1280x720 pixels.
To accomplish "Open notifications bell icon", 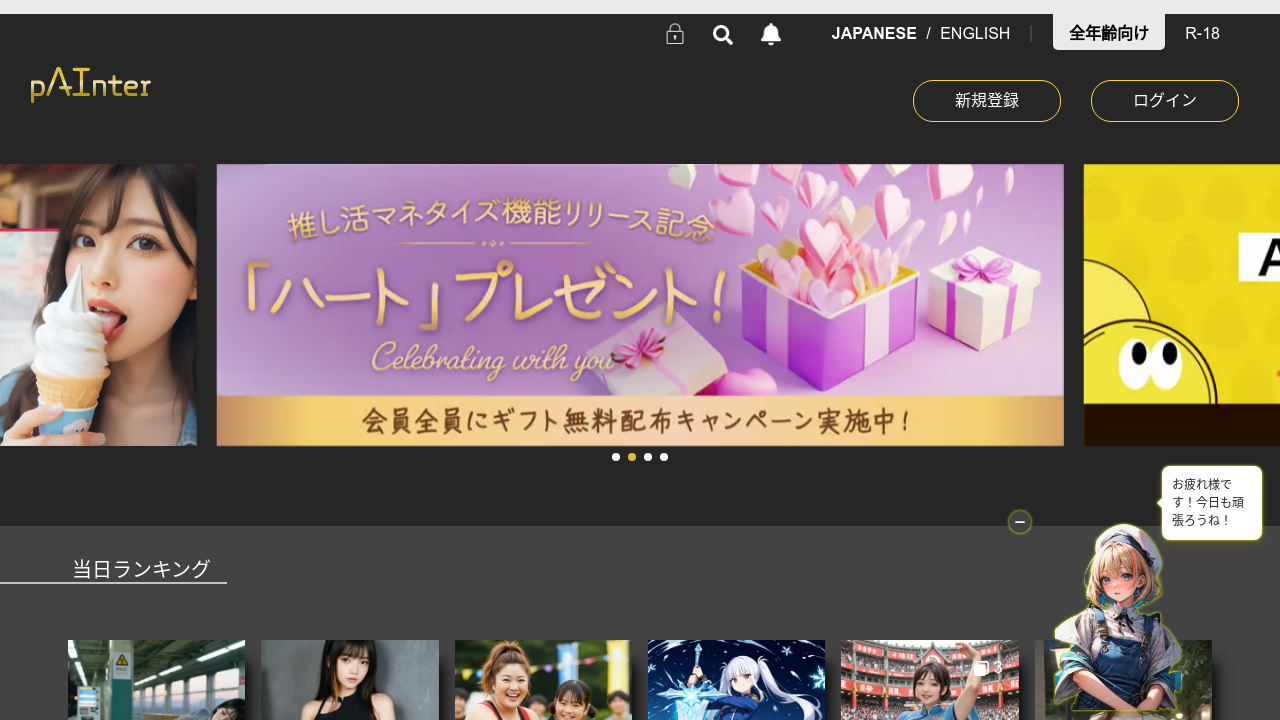I will click(771, 35).
